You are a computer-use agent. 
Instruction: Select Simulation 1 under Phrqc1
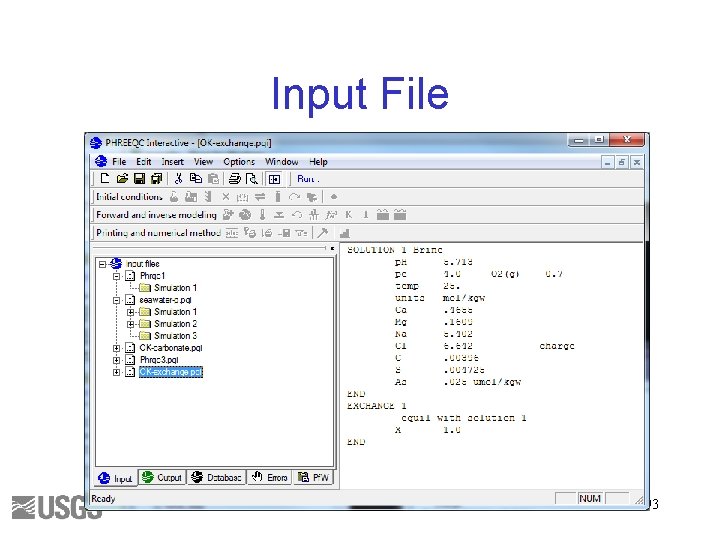pos(175,288)
